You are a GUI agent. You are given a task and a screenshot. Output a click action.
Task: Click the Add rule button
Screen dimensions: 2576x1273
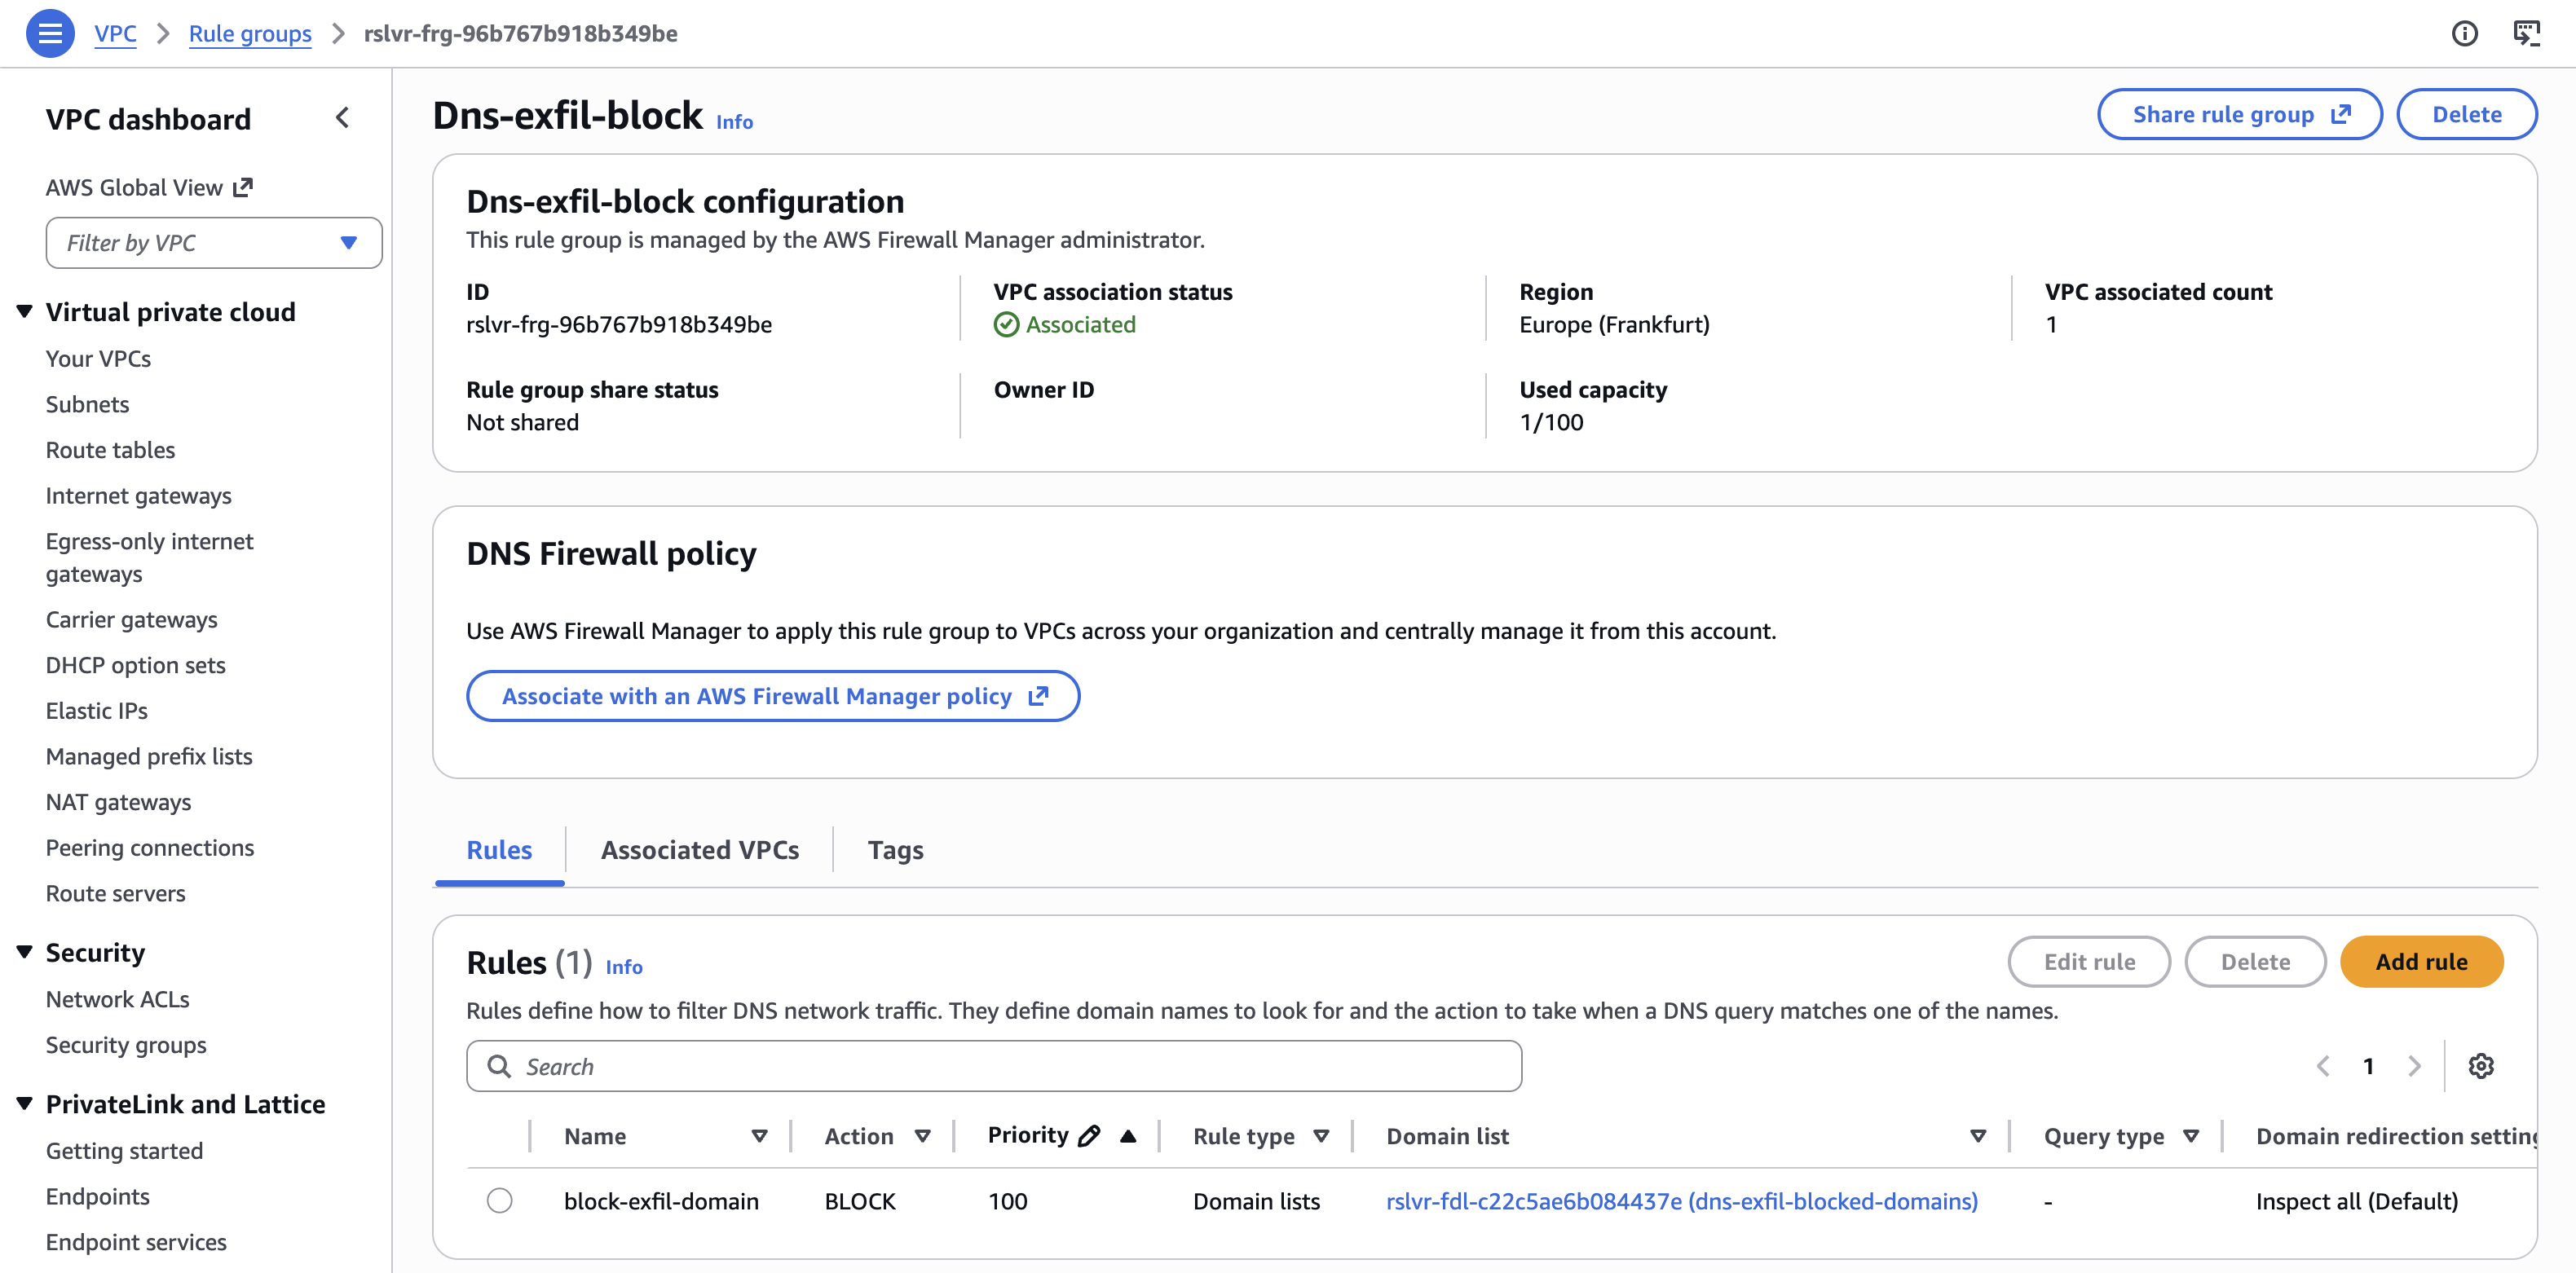pyautogui.click(x=2420, y=962)
